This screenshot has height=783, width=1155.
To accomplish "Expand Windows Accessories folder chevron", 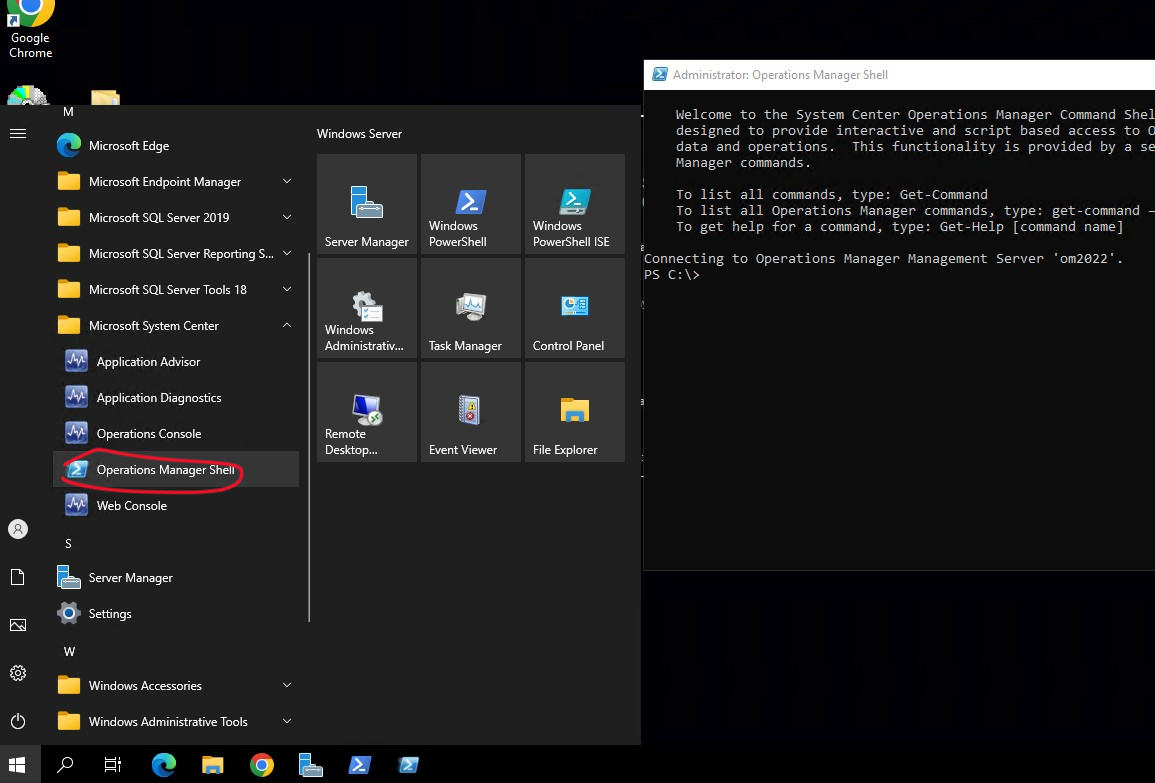I will [287, 685].
